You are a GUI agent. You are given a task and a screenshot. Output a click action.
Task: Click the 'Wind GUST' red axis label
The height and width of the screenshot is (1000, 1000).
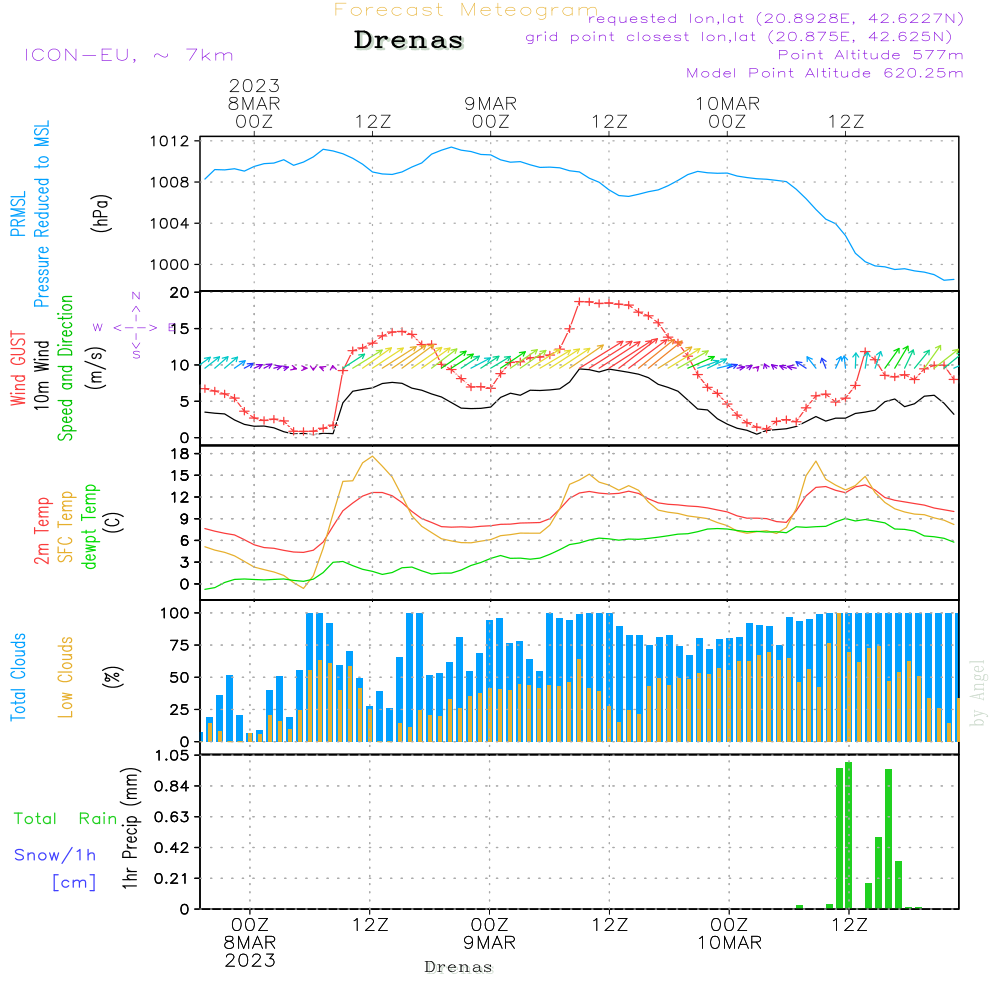tap(18, 369)
